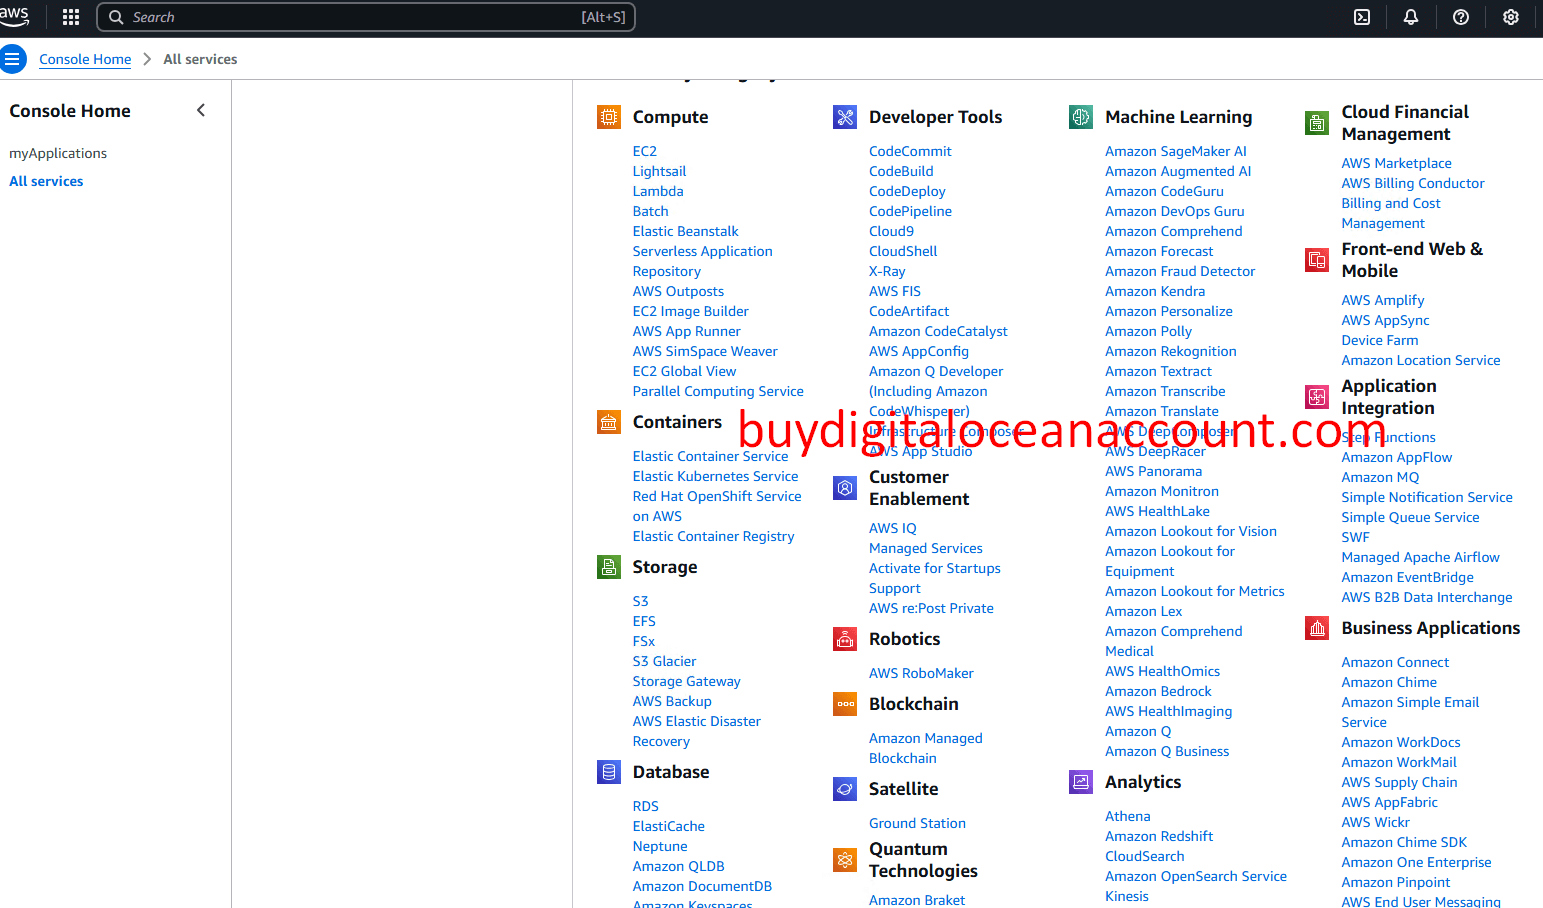Click the Blockchain category icon
Image resolution: width=1543 pixels, height=908 pixels.
point(845,703)
